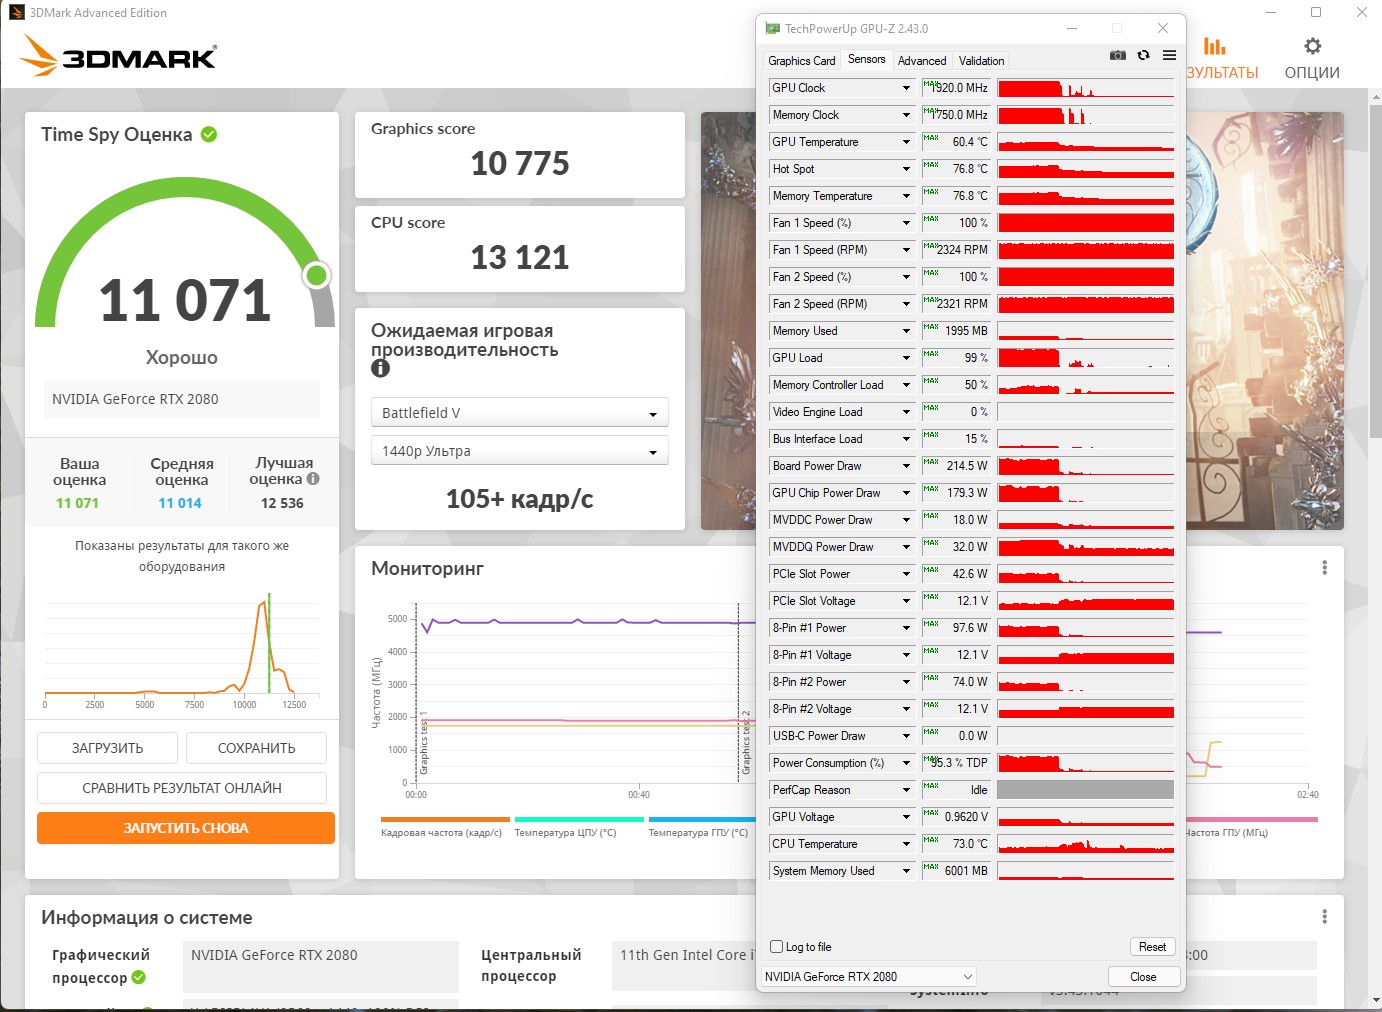This screenshot has width=1382, height=1012.
Task: Take GPU-Z screenshot with camera icon
Action: (x=1118, y=55)
